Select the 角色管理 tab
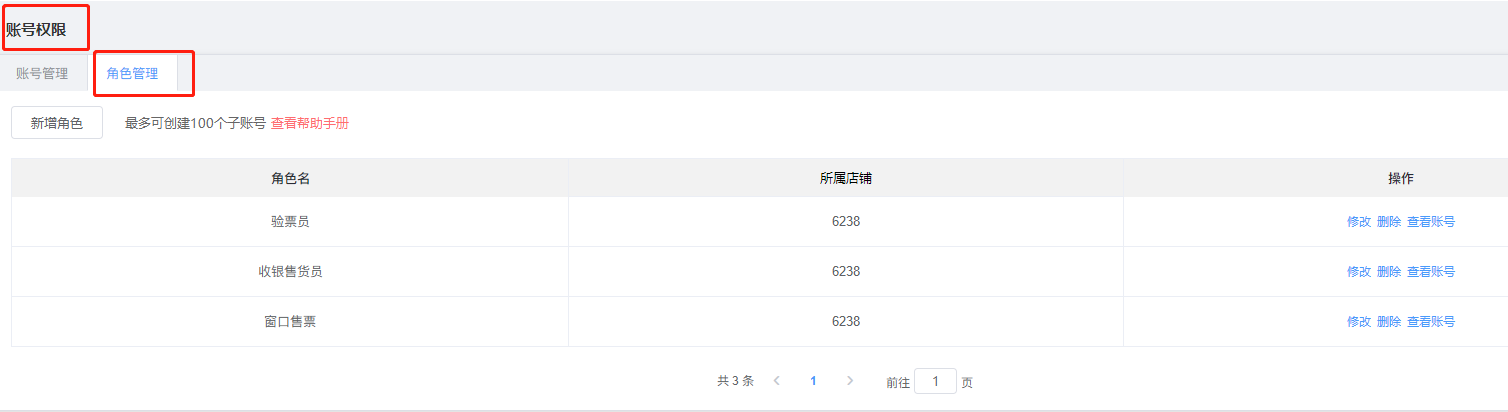The height and width of the screenshot is (412, 1508). click(132, 73)
